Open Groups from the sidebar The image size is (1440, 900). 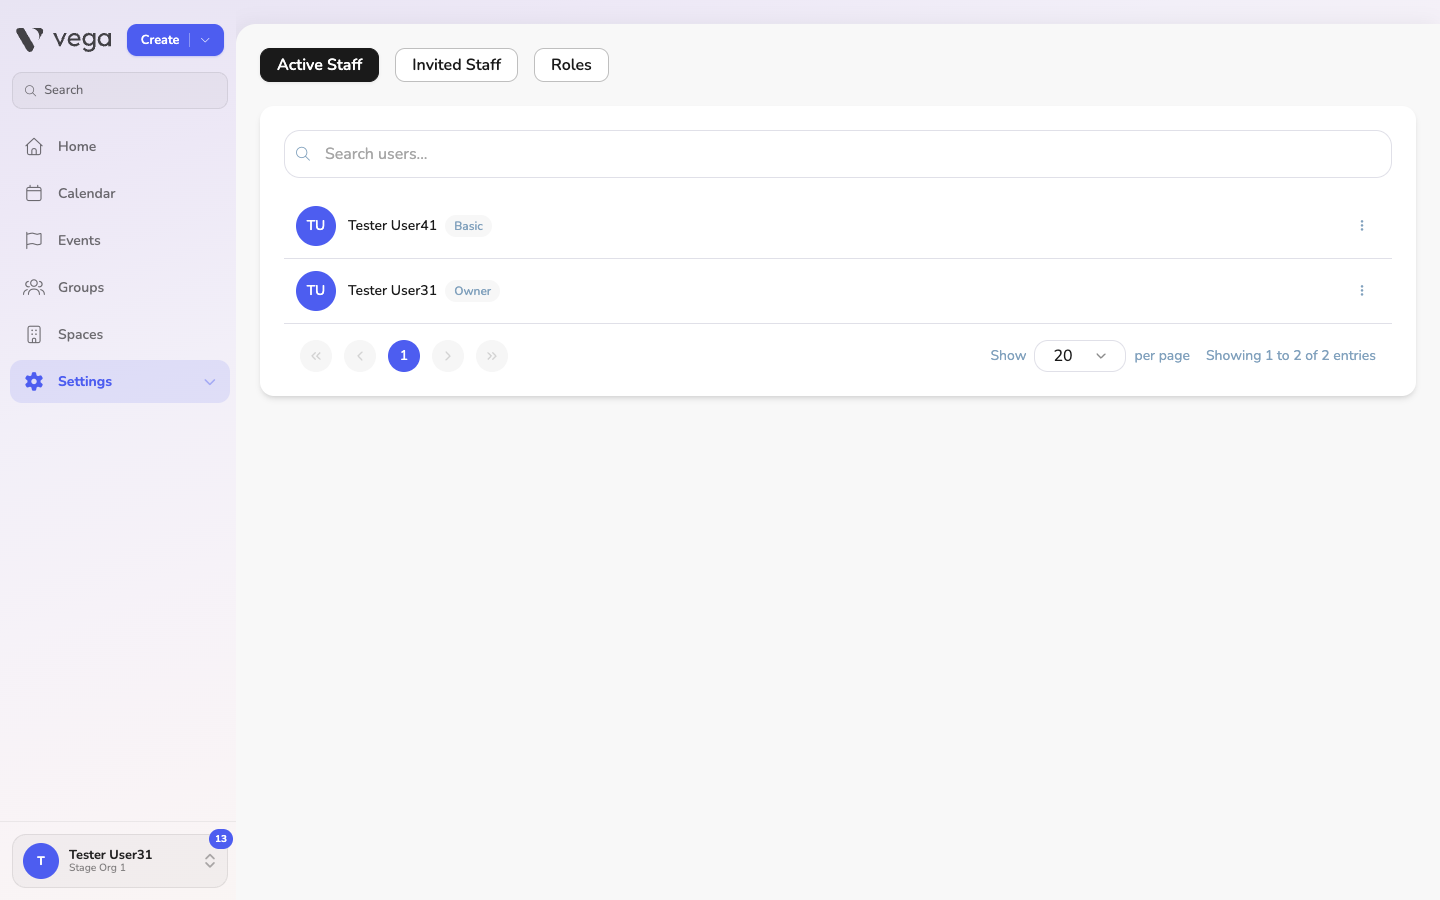point(120,288)
